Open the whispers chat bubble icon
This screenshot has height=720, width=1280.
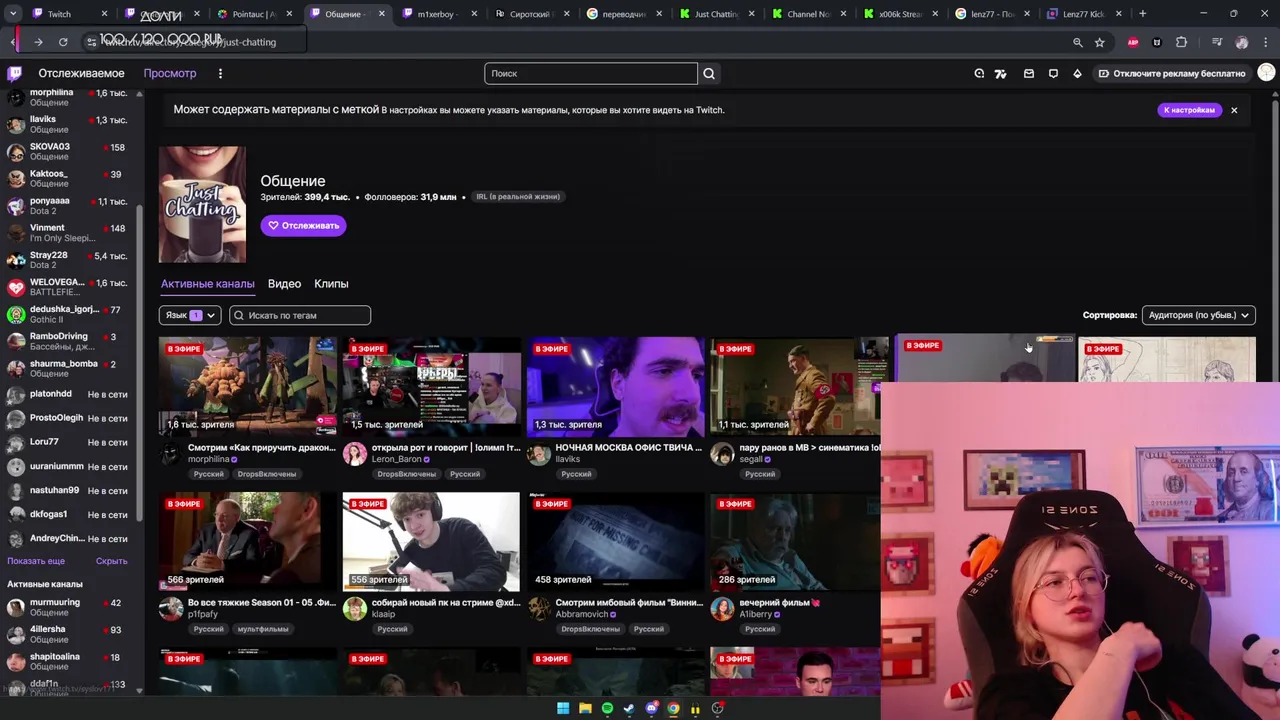click(1053, 73)
